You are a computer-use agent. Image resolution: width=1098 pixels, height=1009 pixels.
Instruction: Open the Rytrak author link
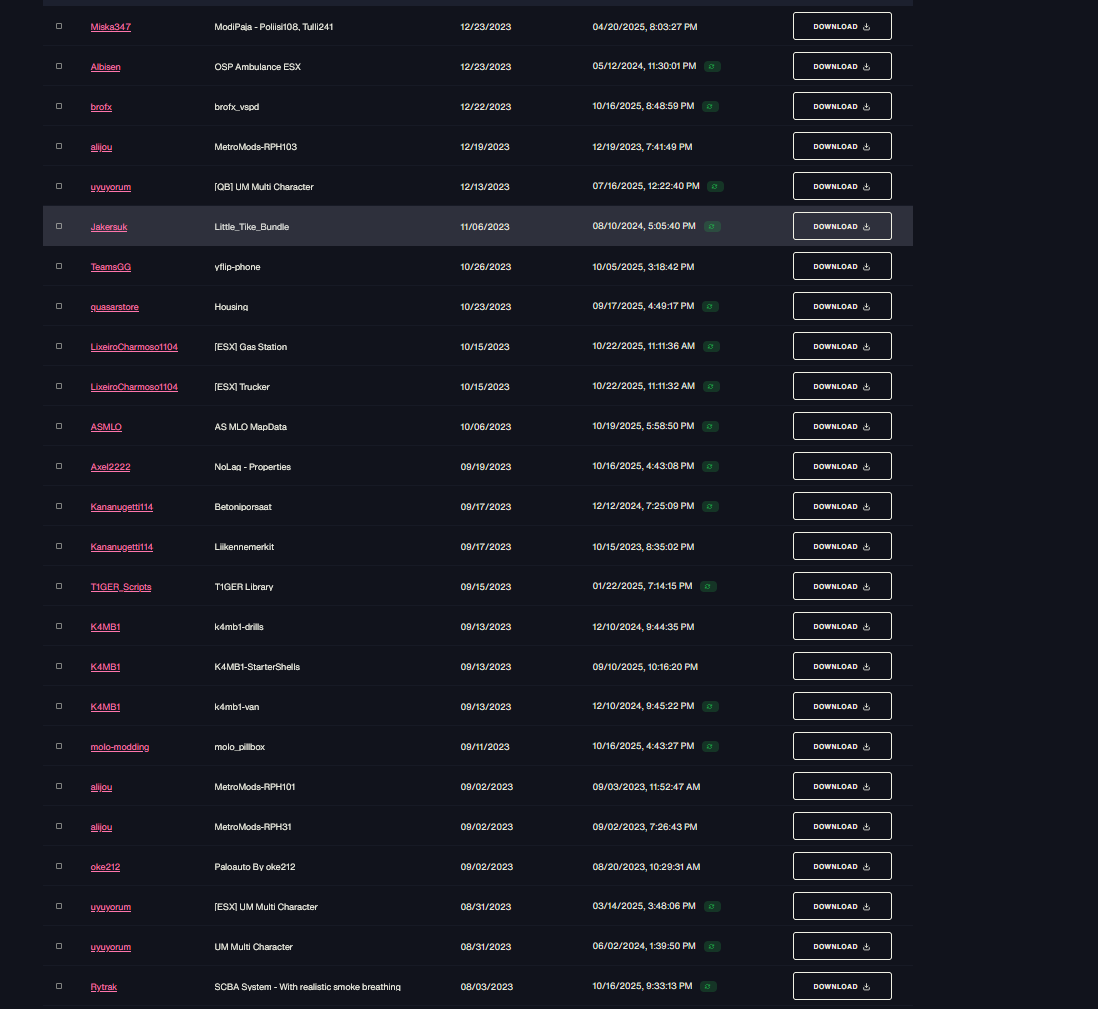tap(104, 987)
